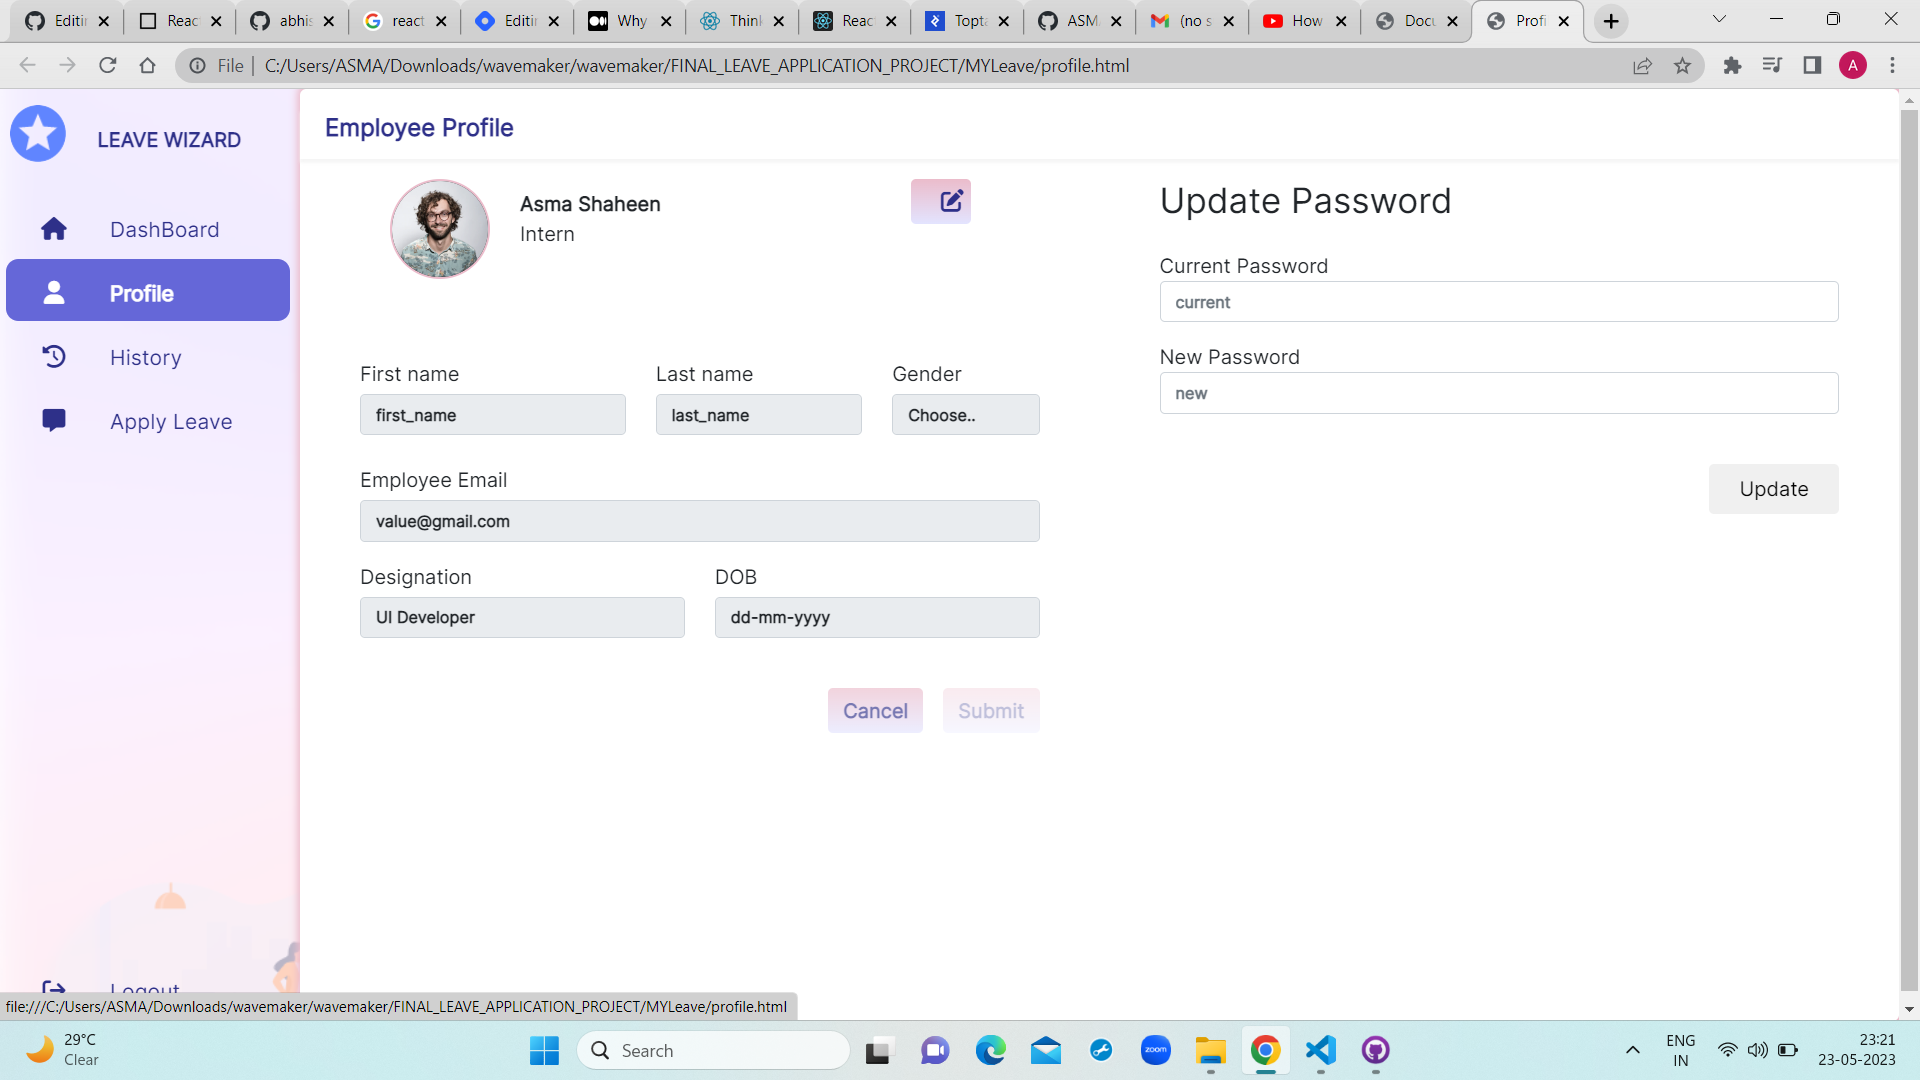Image resolution: width=1920 pixels, height=1080 pixels.
Task: Click the History clock icon
Action: coord(54,356)
